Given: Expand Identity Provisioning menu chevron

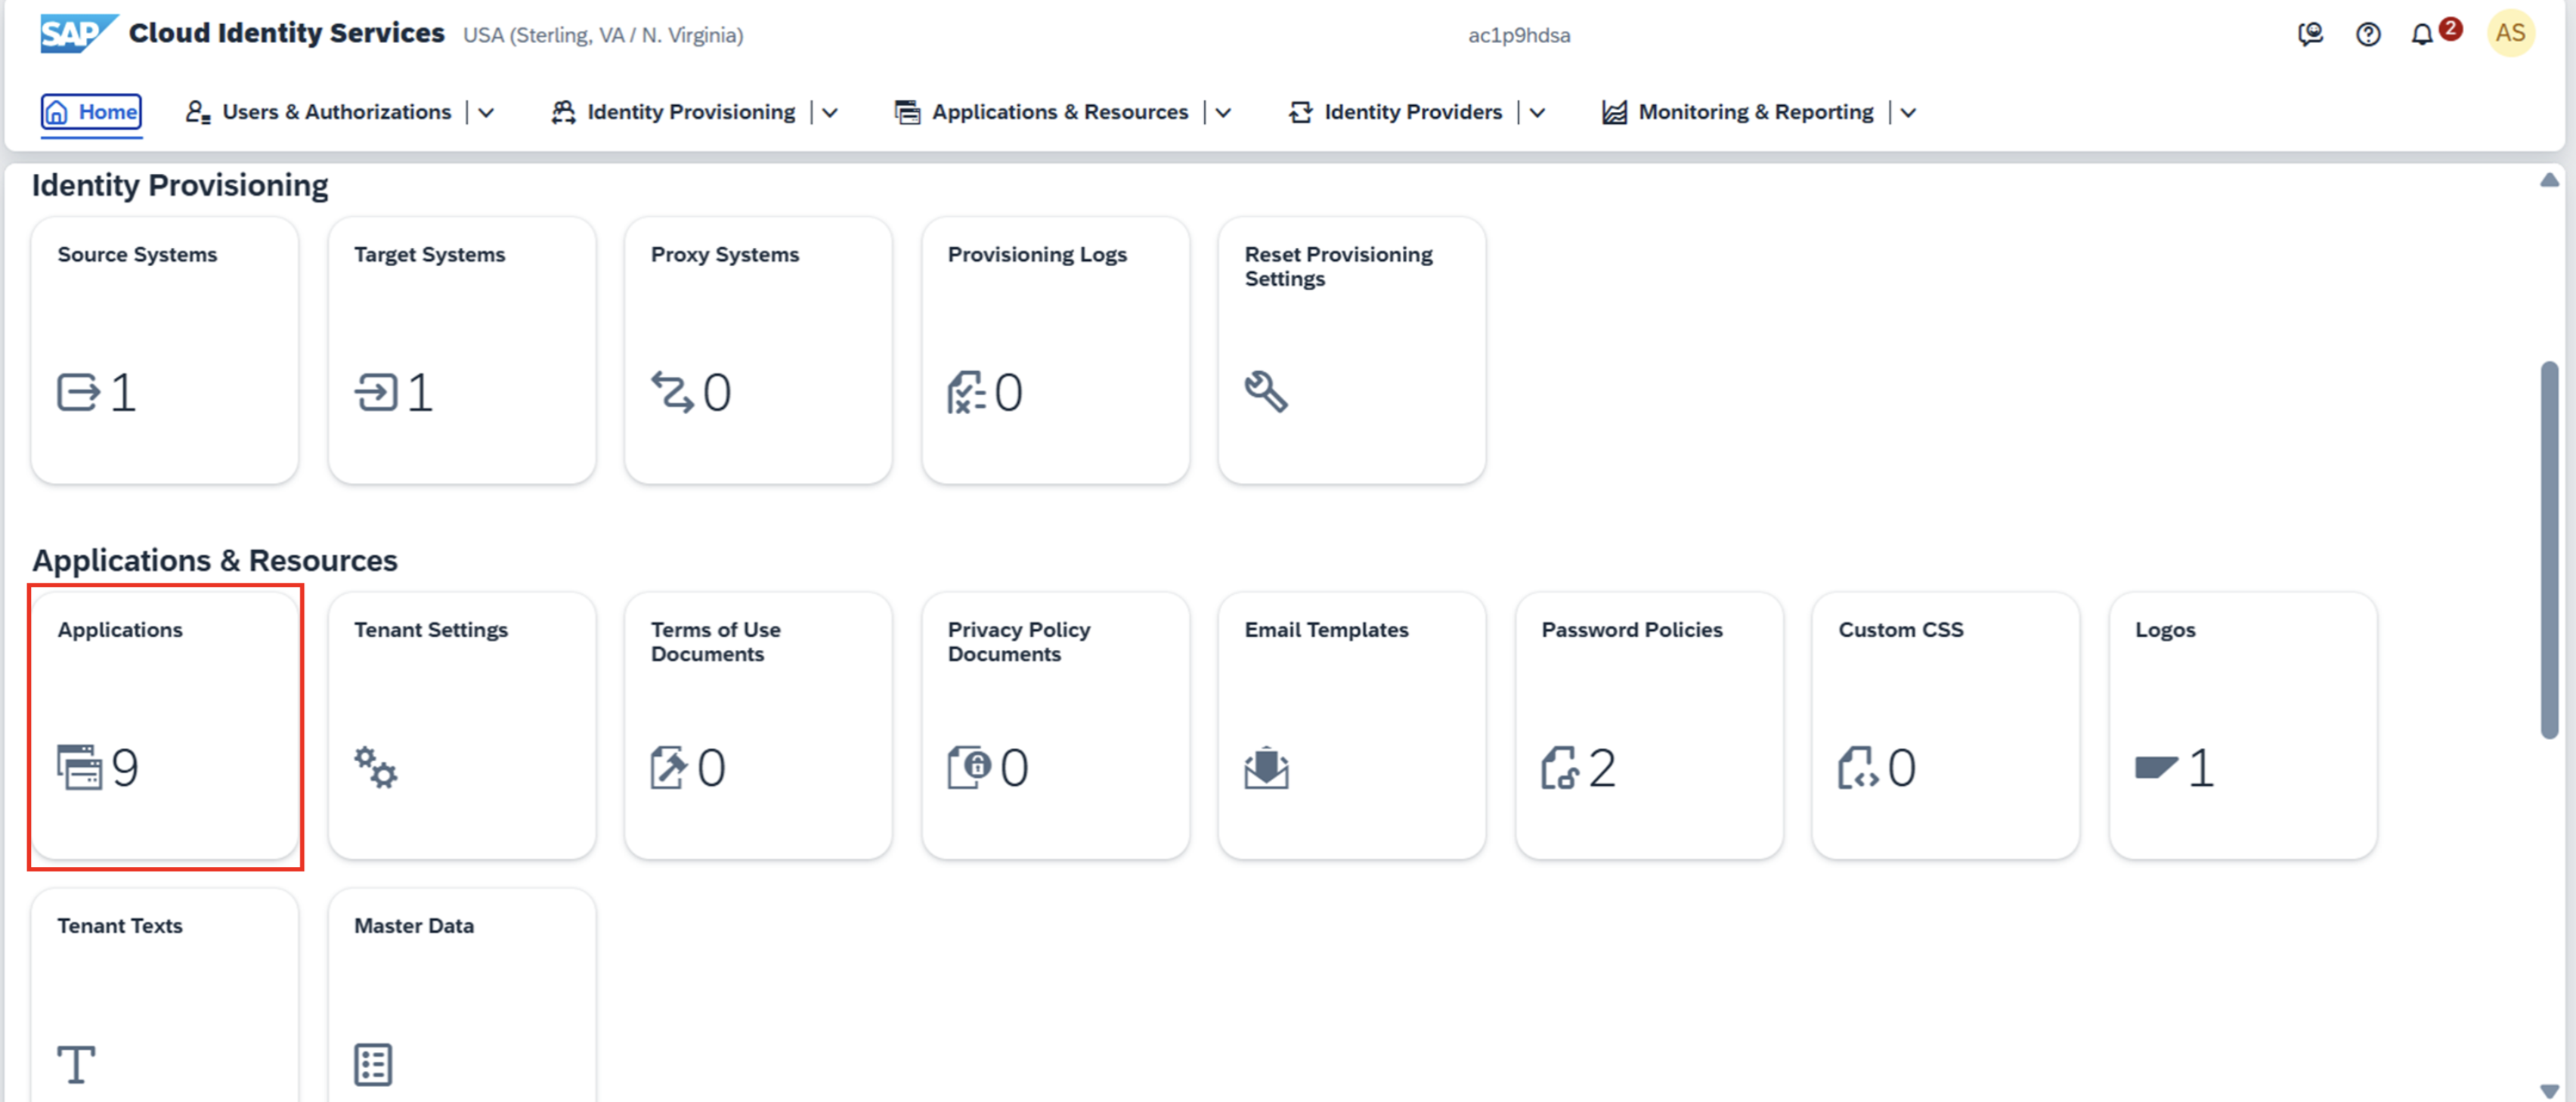Looking at the screenshot, I should click(830, 113).
